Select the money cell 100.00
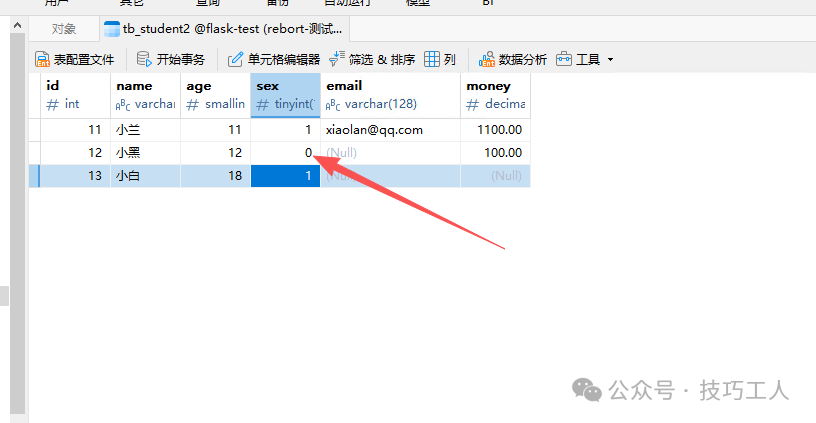 [x=495, y=153]
